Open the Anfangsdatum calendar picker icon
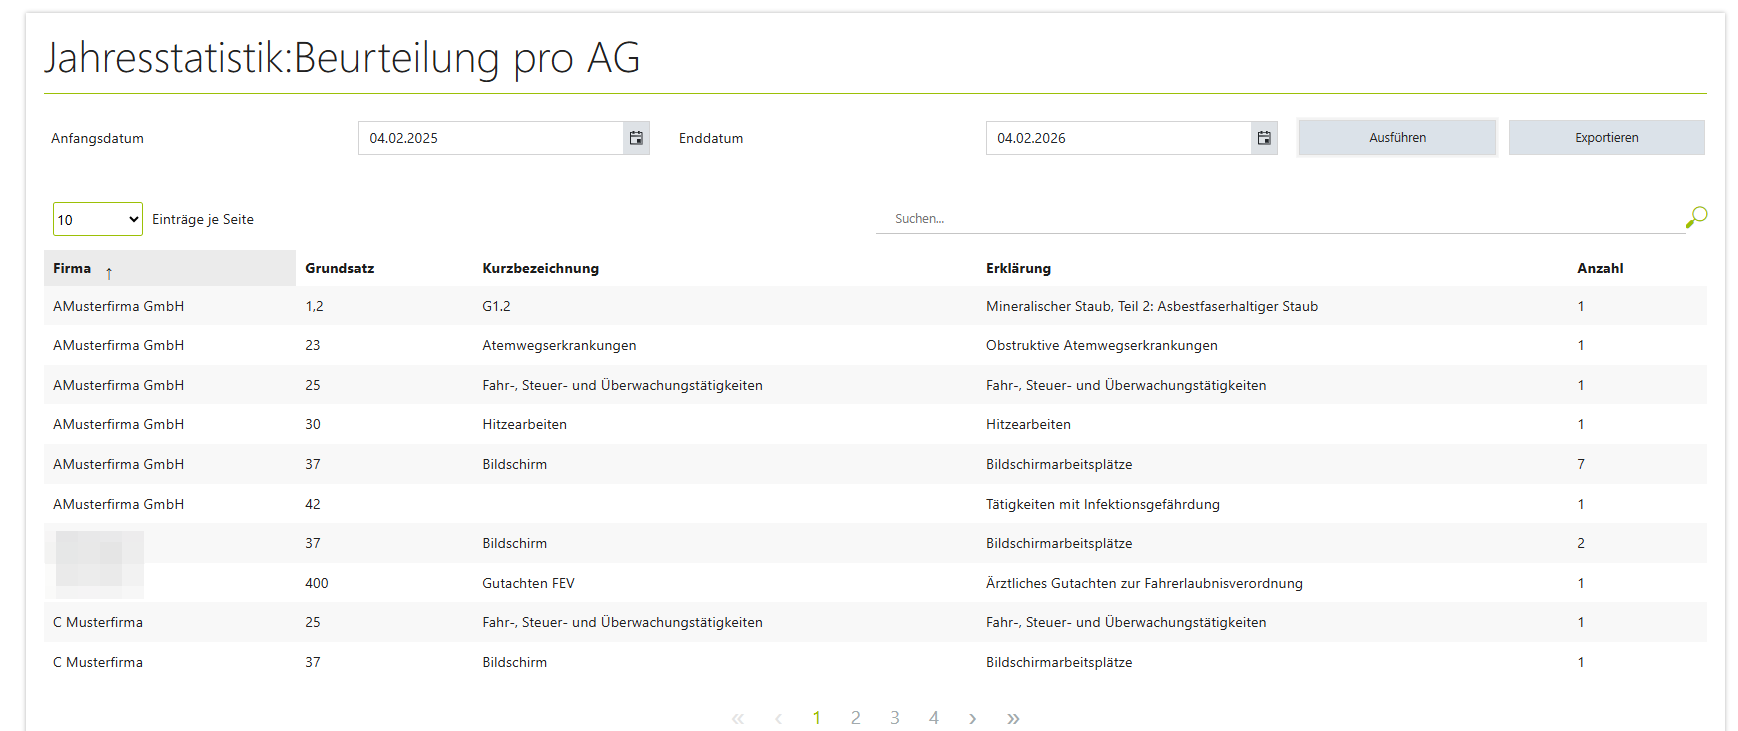Viewport: 1738px width, 731px height. click(636, 138)
